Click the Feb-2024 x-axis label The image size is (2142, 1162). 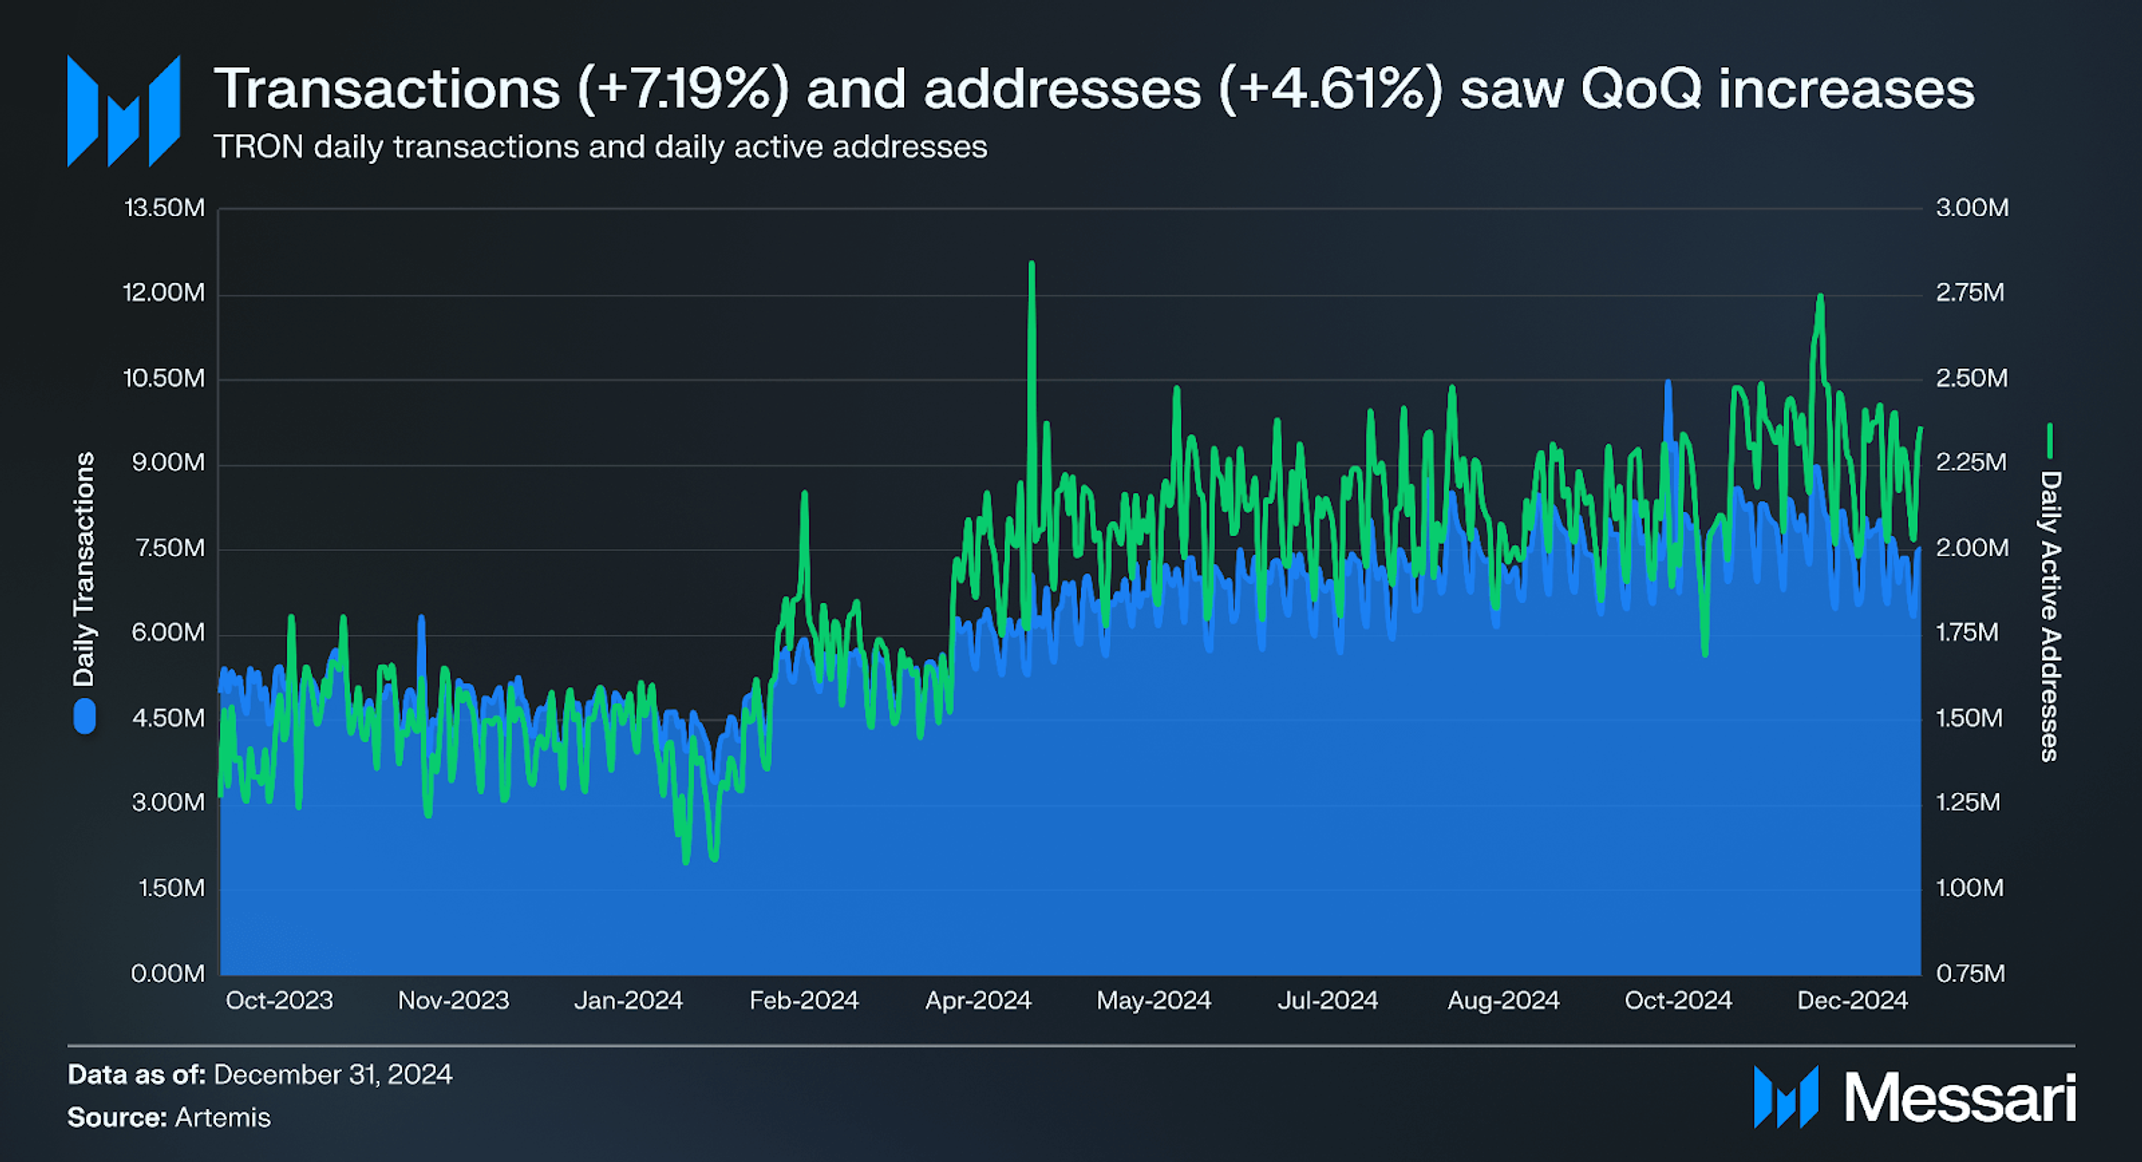(x=804, y=1000)
